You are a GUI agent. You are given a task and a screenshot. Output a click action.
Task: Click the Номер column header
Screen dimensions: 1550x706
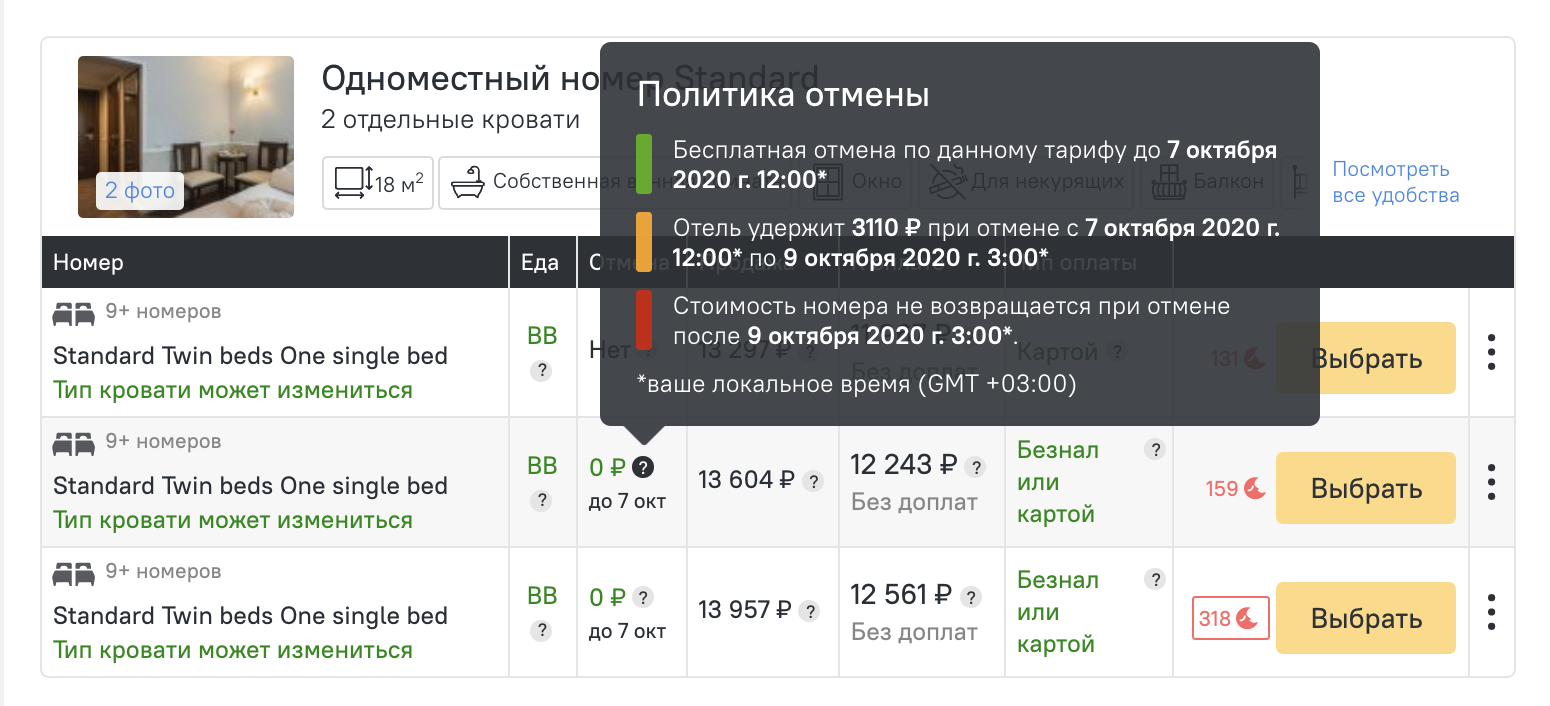click(88, 263)
